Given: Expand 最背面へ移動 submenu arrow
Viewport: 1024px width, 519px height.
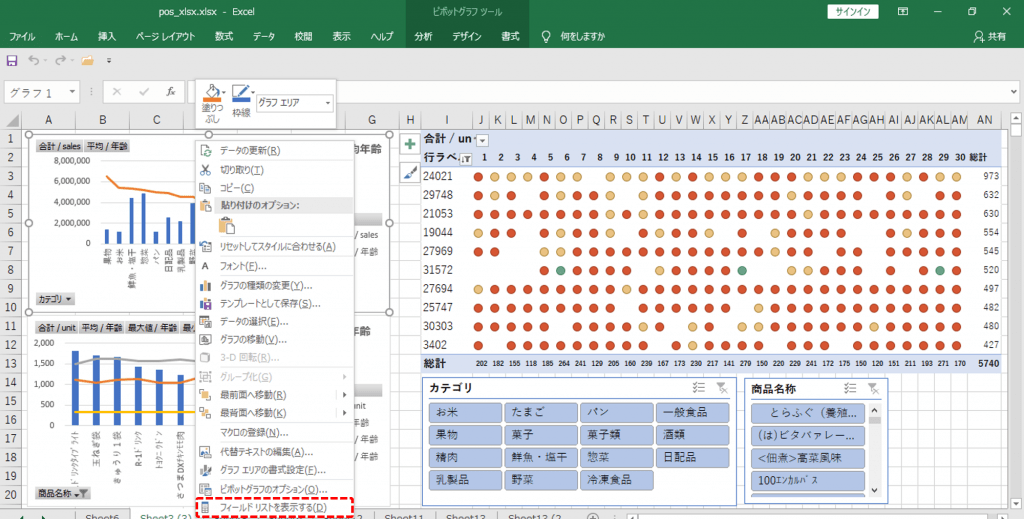Looking at the screenshot, I should pyautogui.click(x=344, y=413).
